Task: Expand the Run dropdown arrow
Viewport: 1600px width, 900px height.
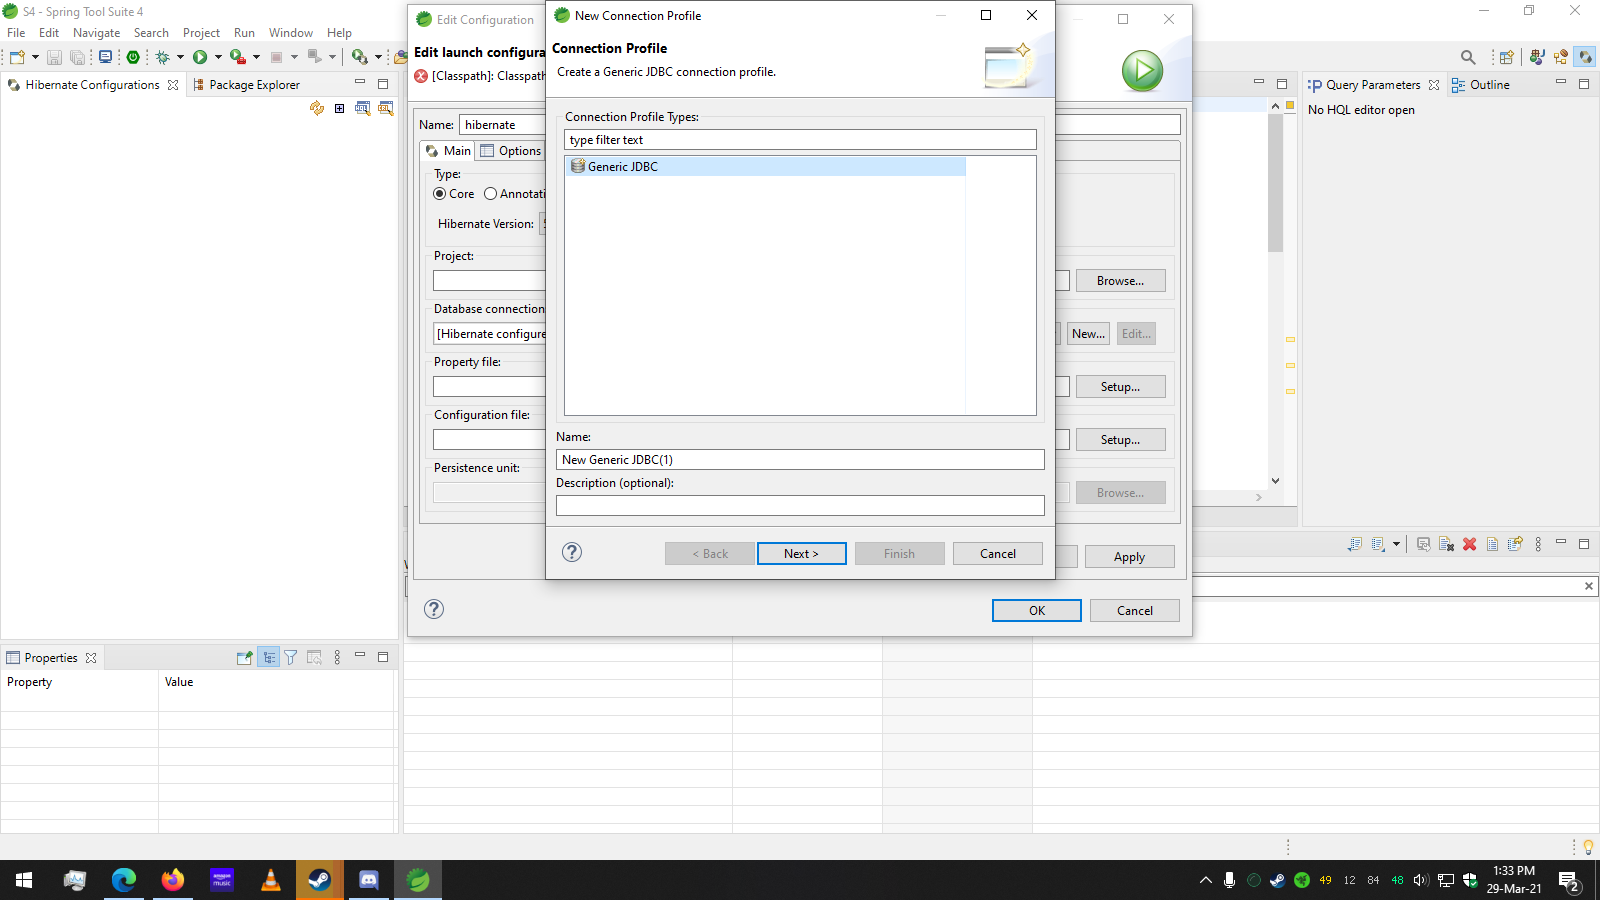Action: (218, 57)
